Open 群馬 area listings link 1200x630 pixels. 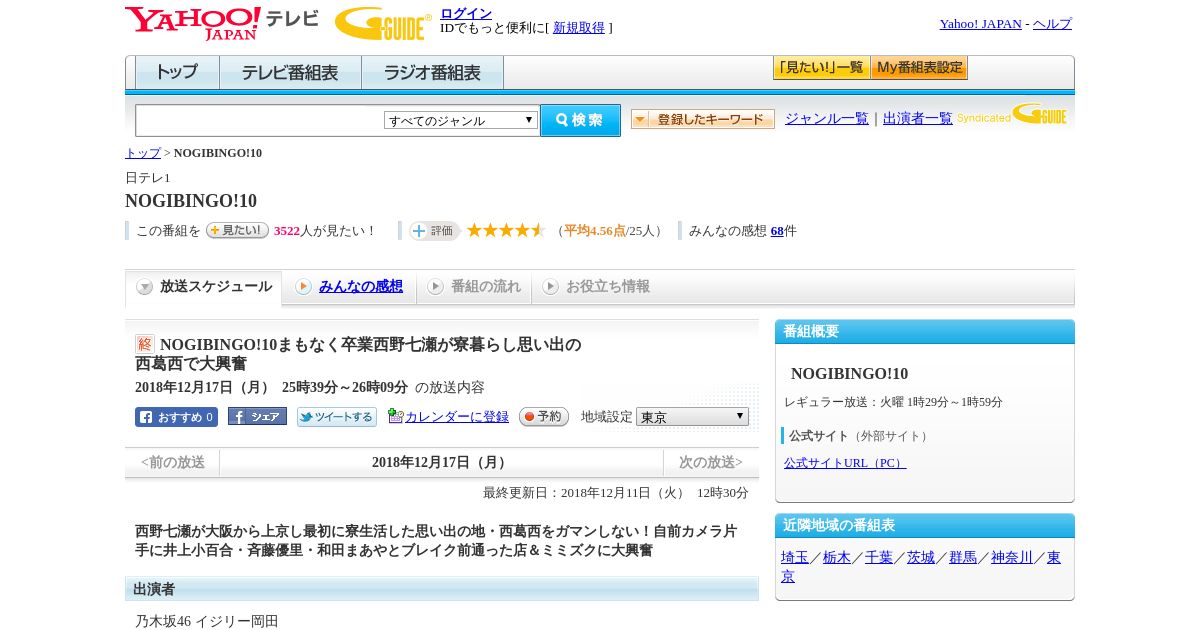[x=963, y=557]
